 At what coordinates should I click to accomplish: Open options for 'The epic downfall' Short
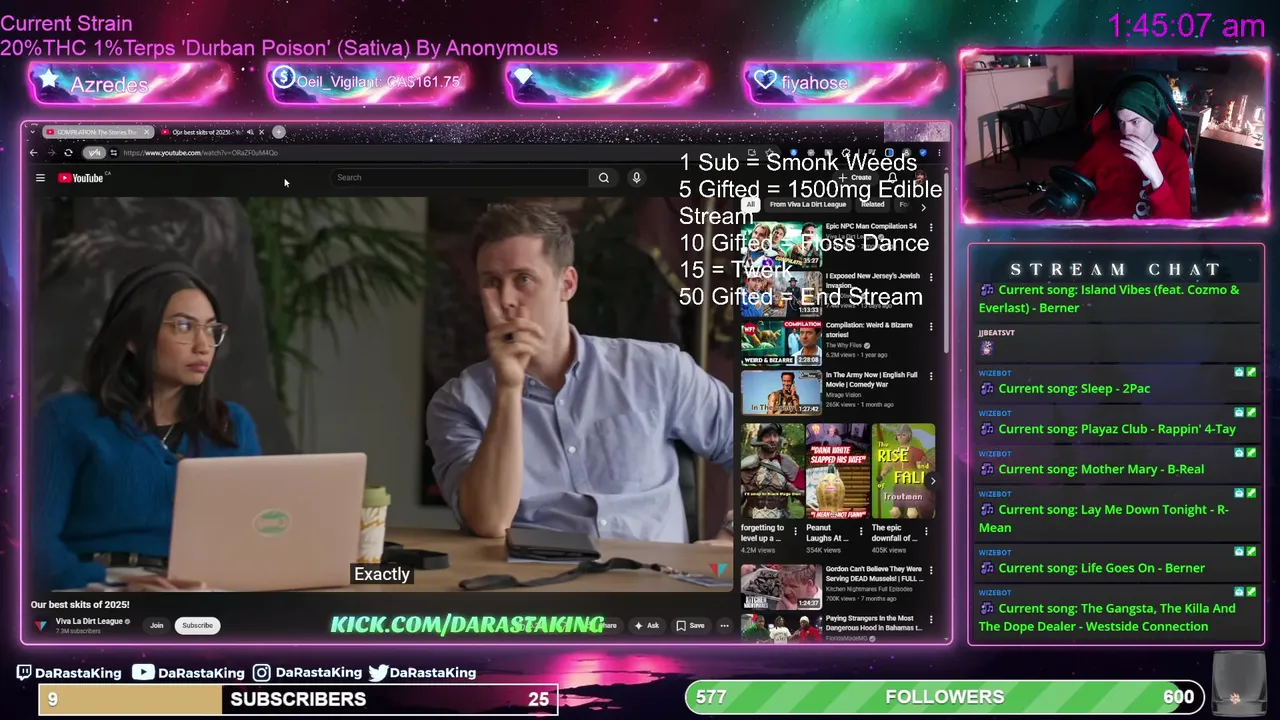point(927,531)
